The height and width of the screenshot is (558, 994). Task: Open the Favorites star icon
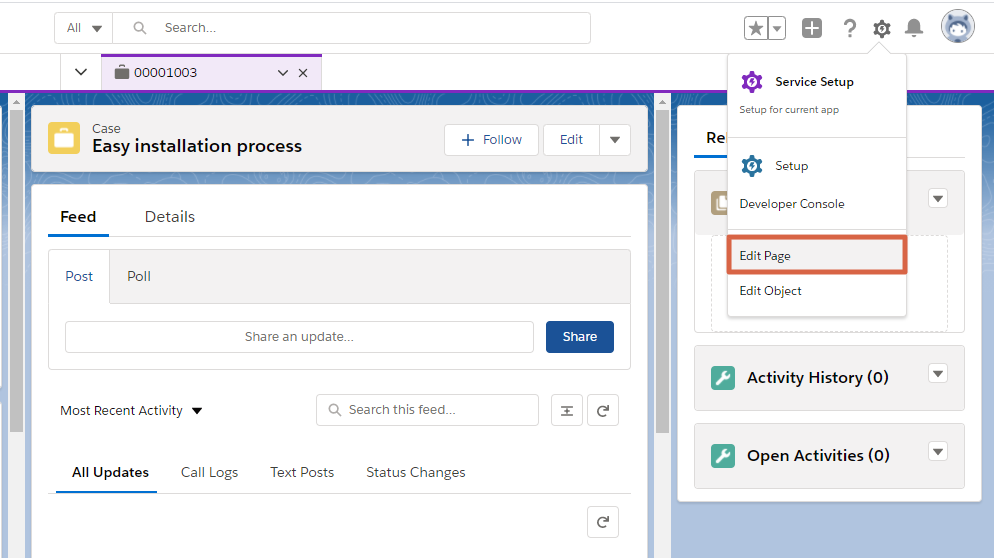(x=756, y=28)
